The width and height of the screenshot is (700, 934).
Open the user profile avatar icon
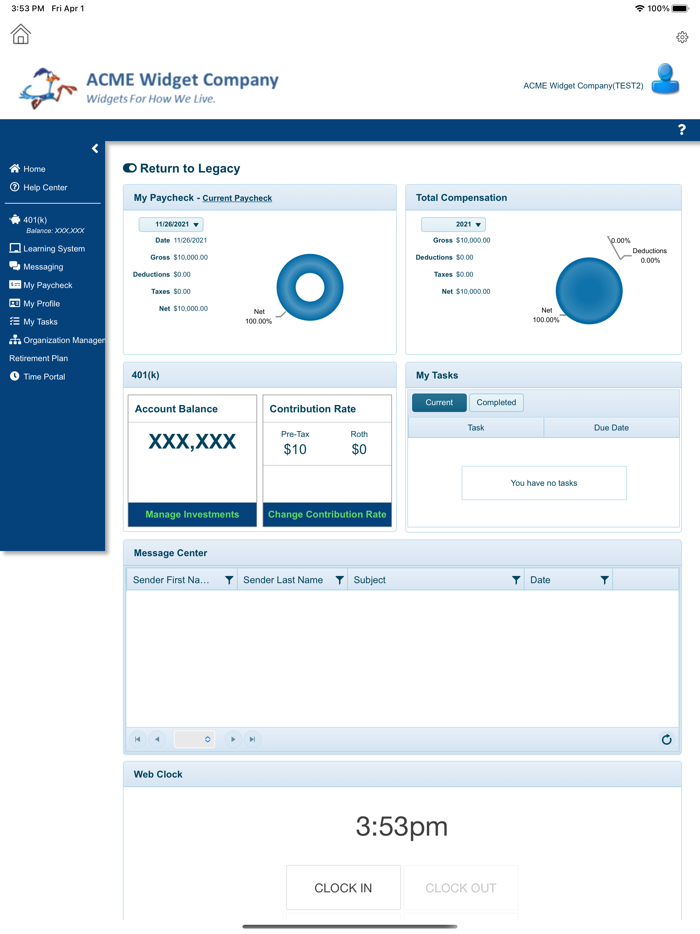click(x=665, y=79)
